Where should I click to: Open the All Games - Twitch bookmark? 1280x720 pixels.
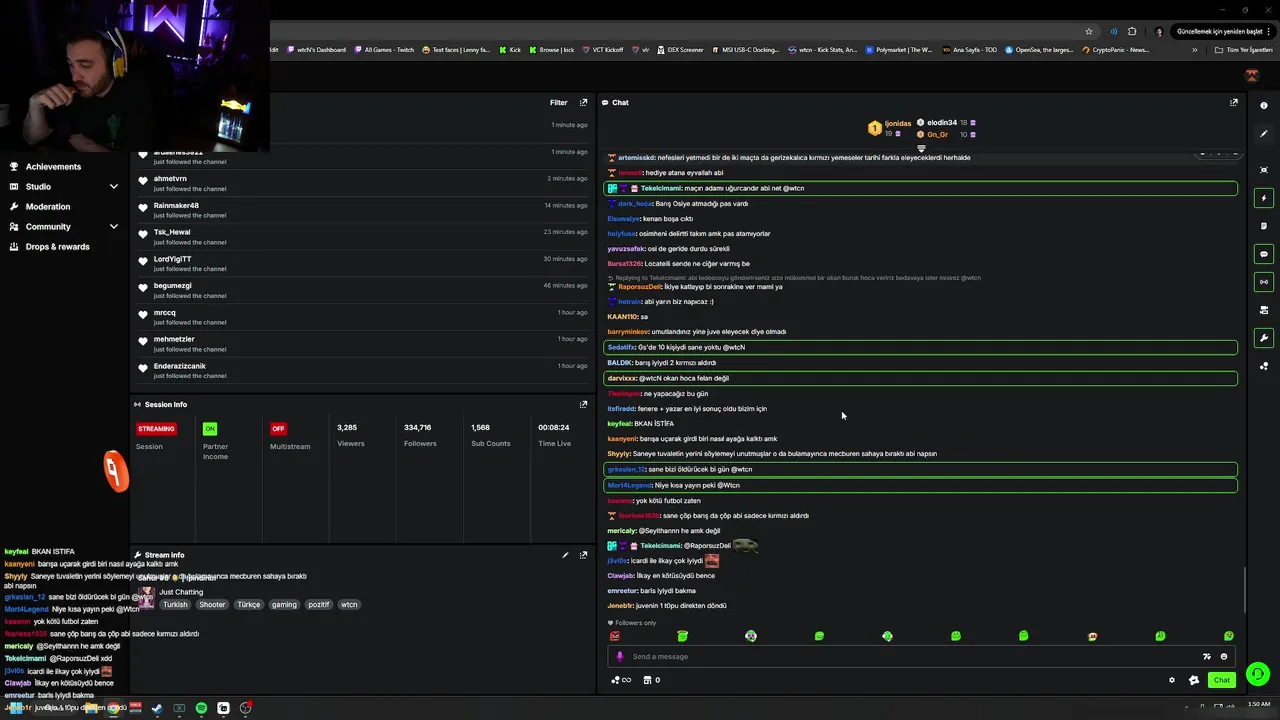383,50
